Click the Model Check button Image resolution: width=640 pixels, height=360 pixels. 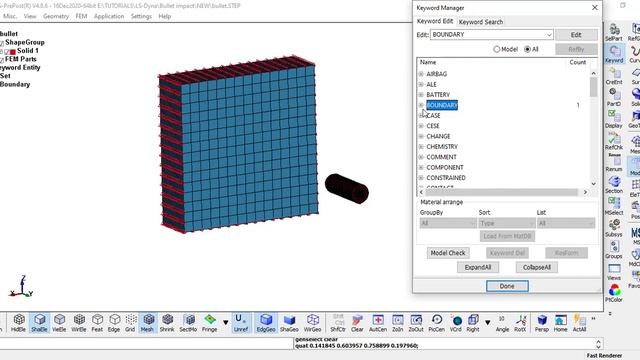tap(448, 253)
